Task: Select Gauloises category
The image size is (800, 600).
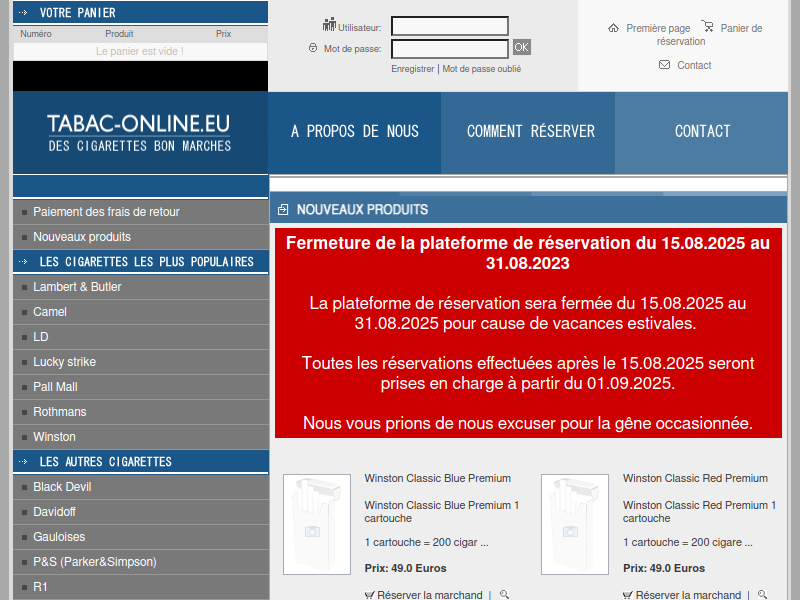Action: 141,537
